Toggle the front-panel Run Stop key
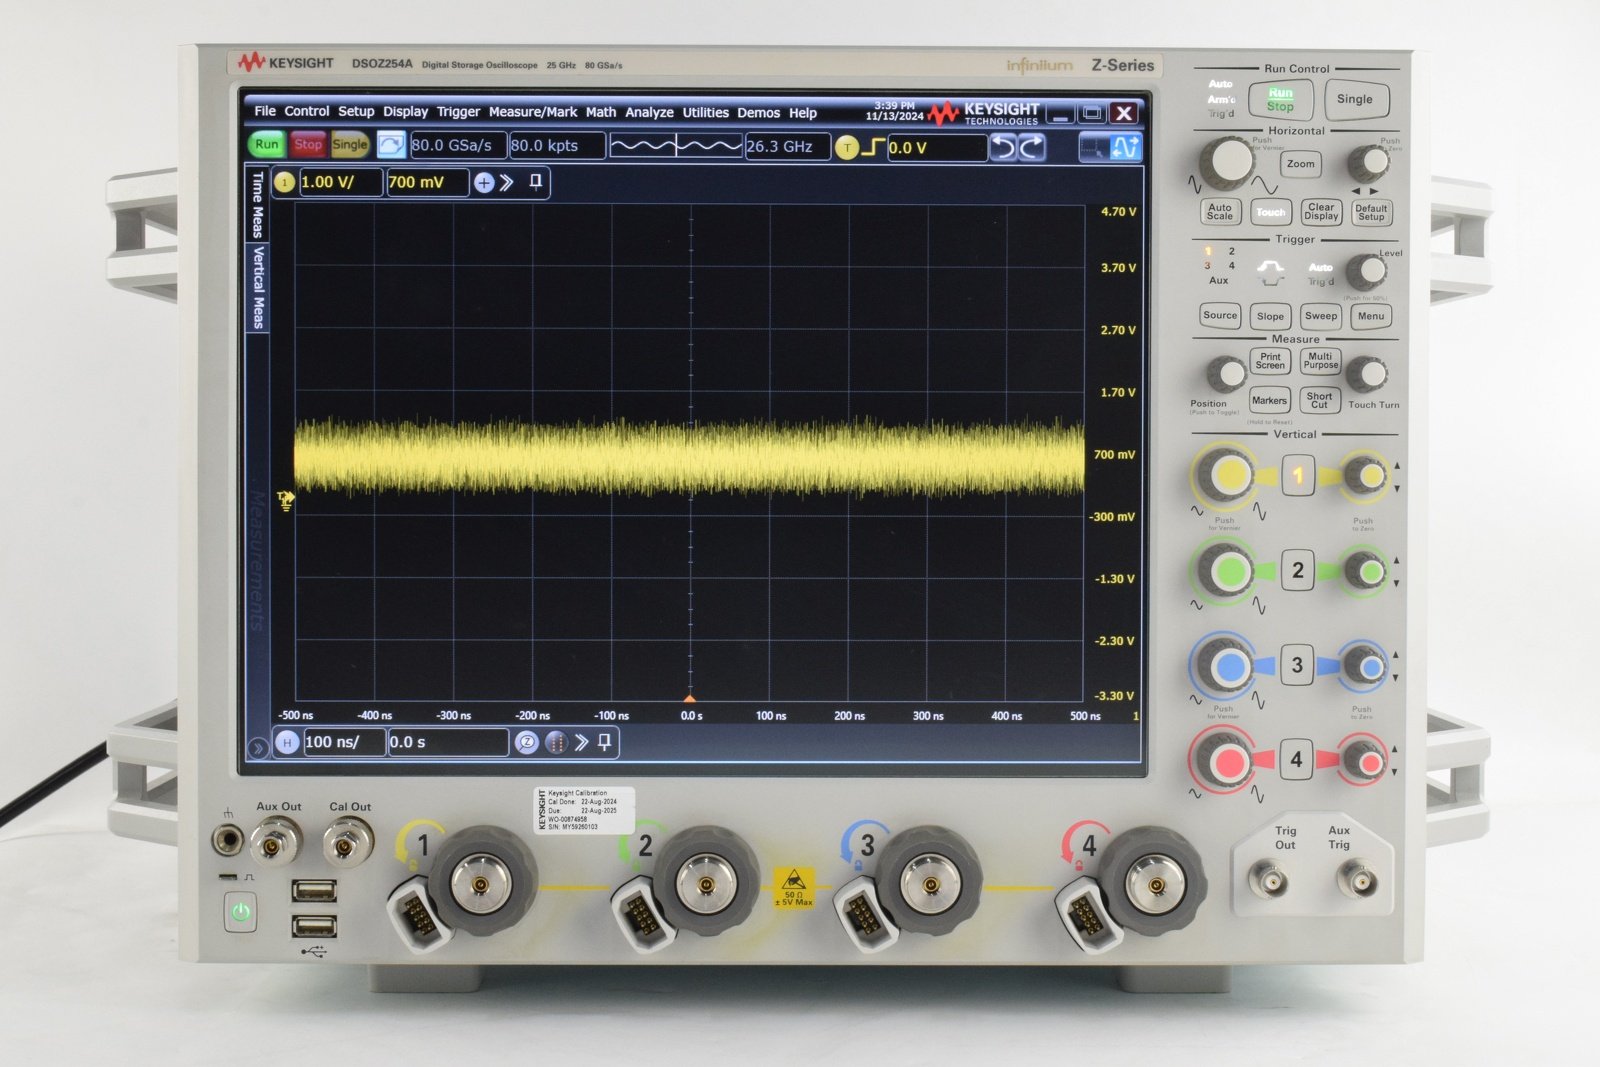Image resolution: width=1600 pixels, height=1067 pixels. click(x=1280, y=99)
